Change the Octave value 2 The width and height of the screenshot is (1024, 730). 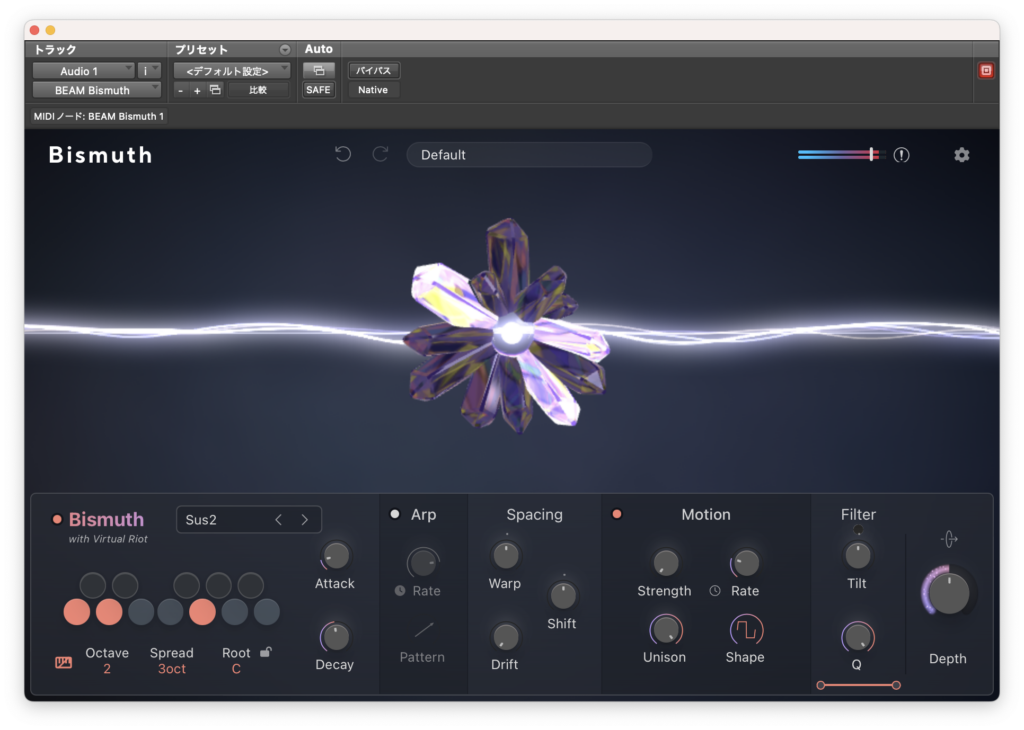[x=107, y=669]
